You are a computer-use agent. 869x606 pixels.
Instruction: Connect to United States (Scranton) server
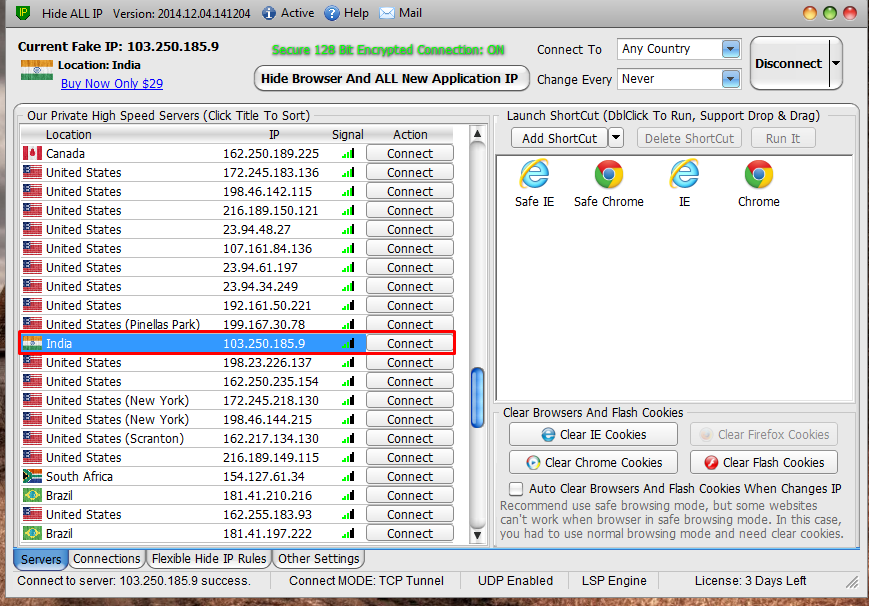(410, 438)
